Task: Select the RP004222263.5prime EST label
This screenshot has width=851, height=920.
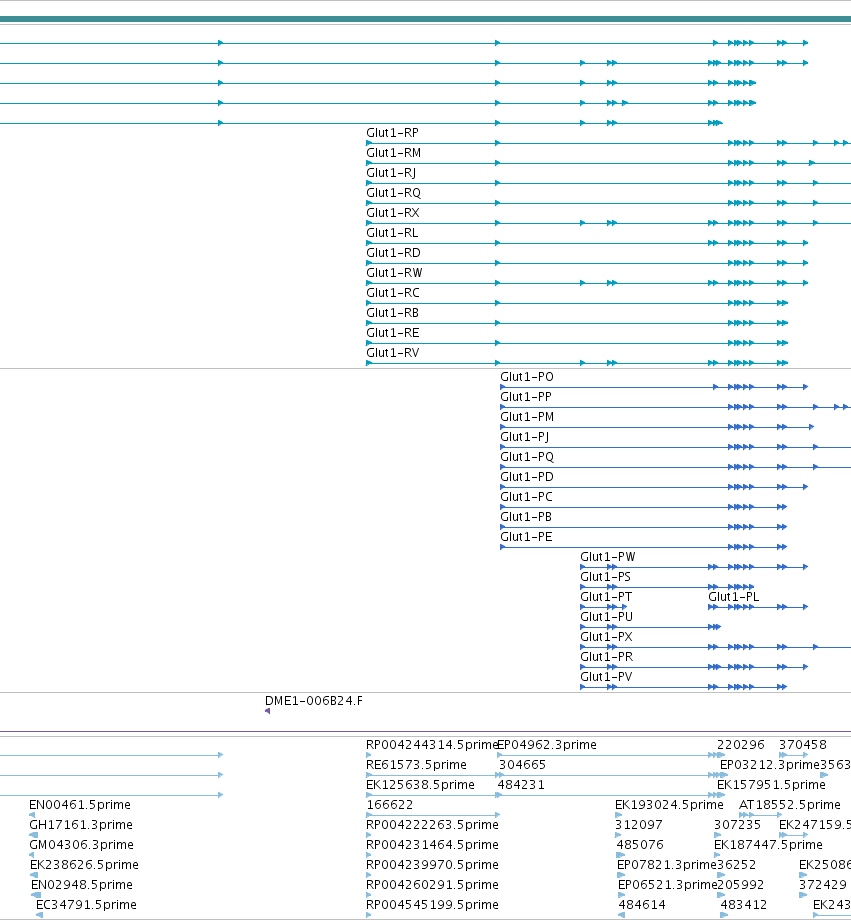Action: click(432, 824)
